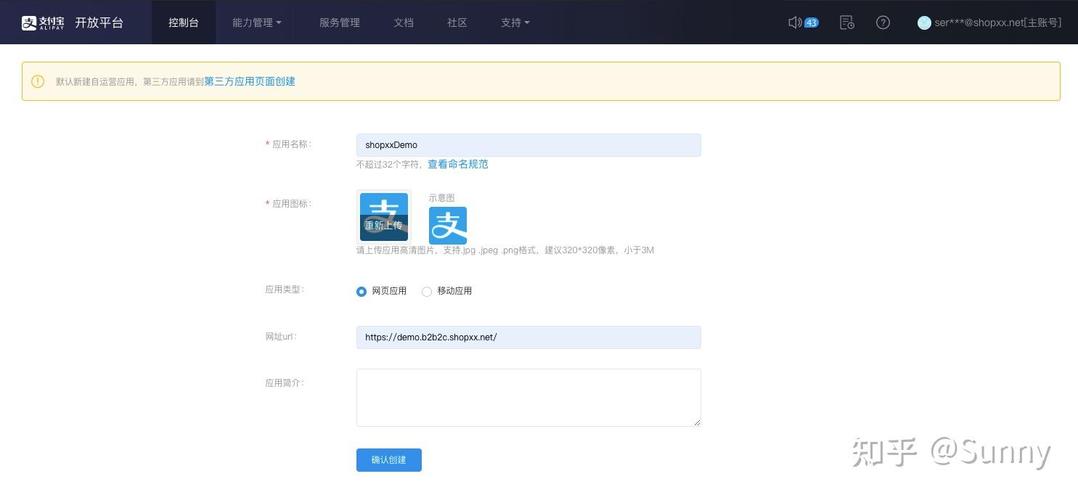
Task: Click the 确认创建 button
Action: click(389, 460)
